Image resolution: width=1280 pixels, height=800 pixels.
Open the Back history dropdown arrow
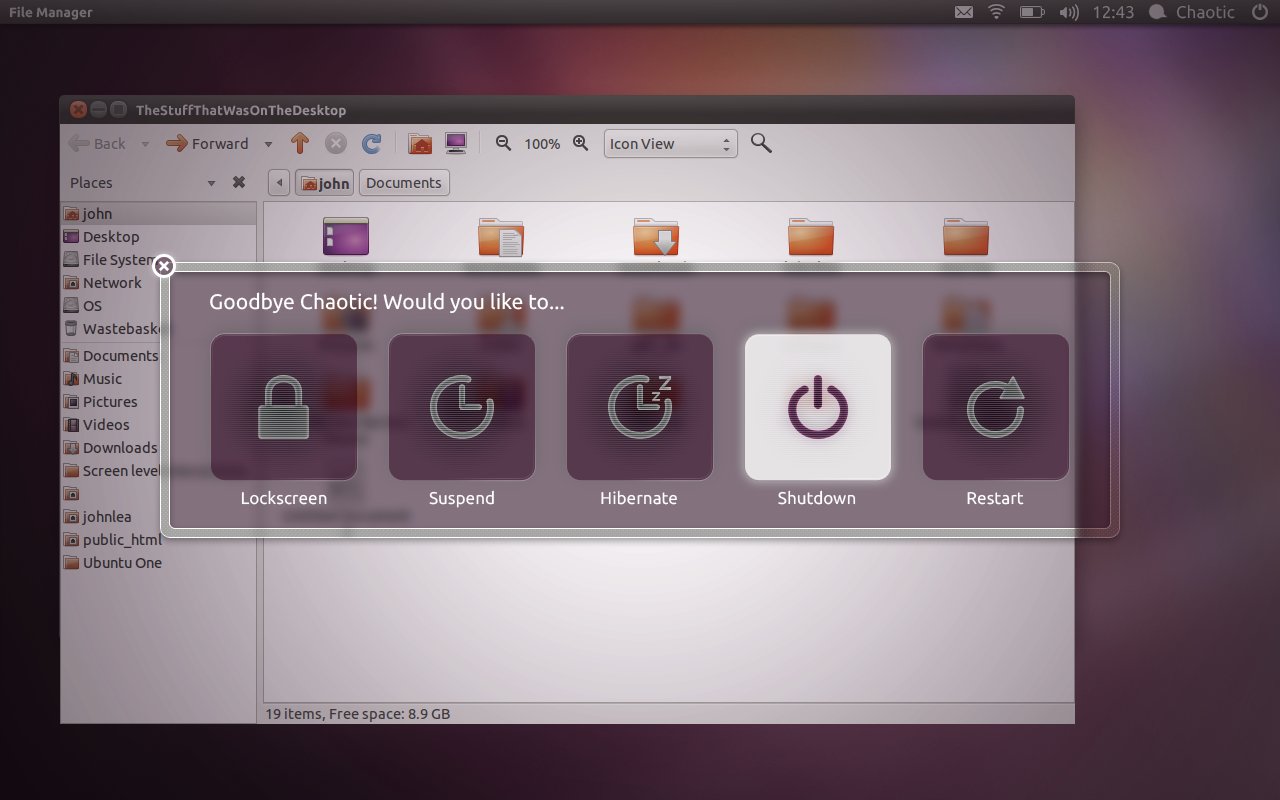145,145
